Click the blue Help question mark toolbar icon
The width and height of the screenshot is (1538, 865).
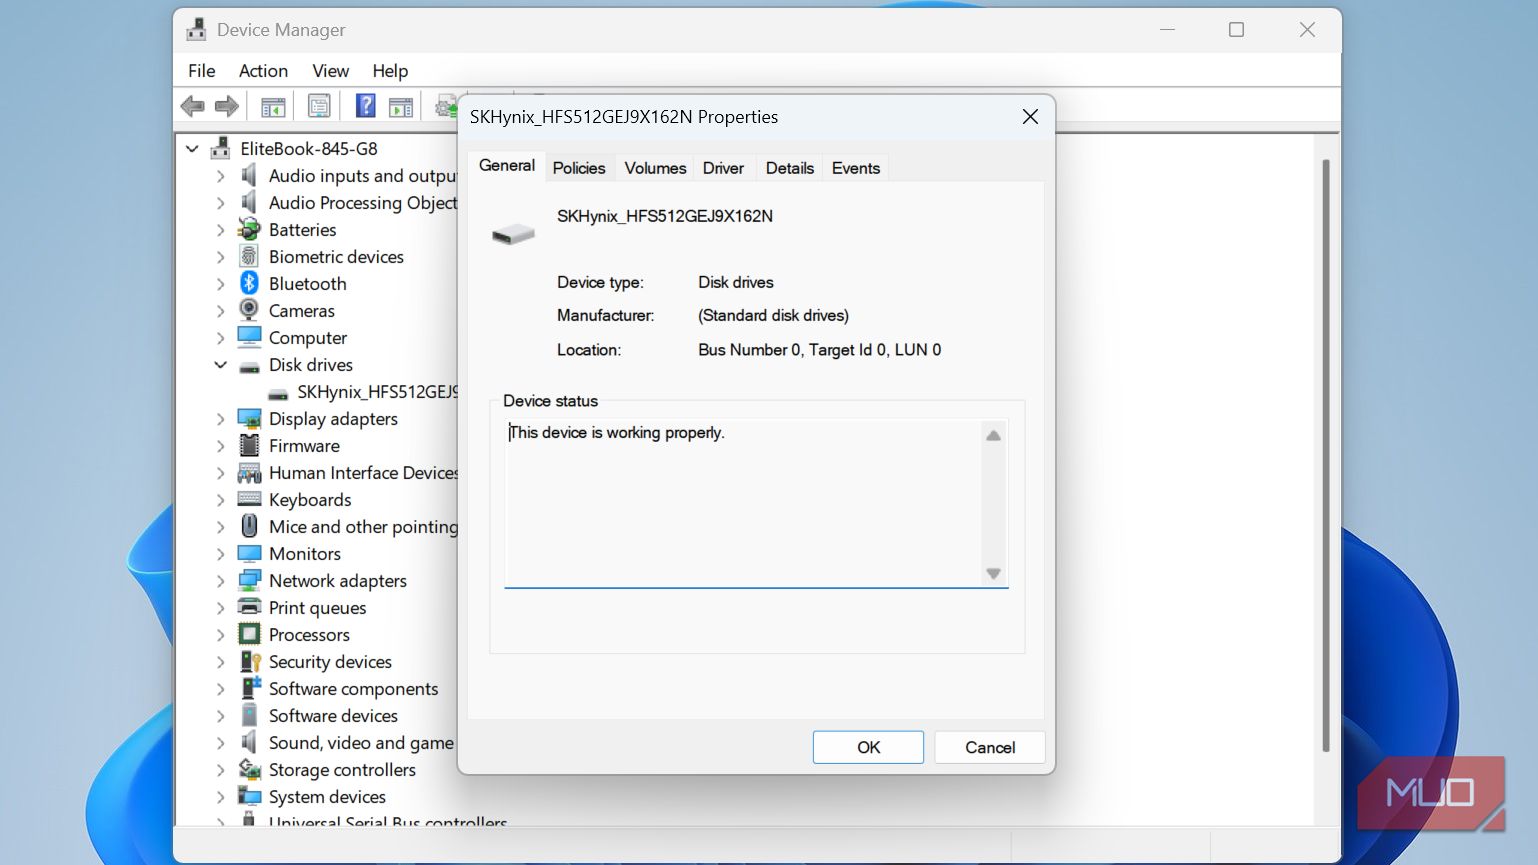point(366,106)
